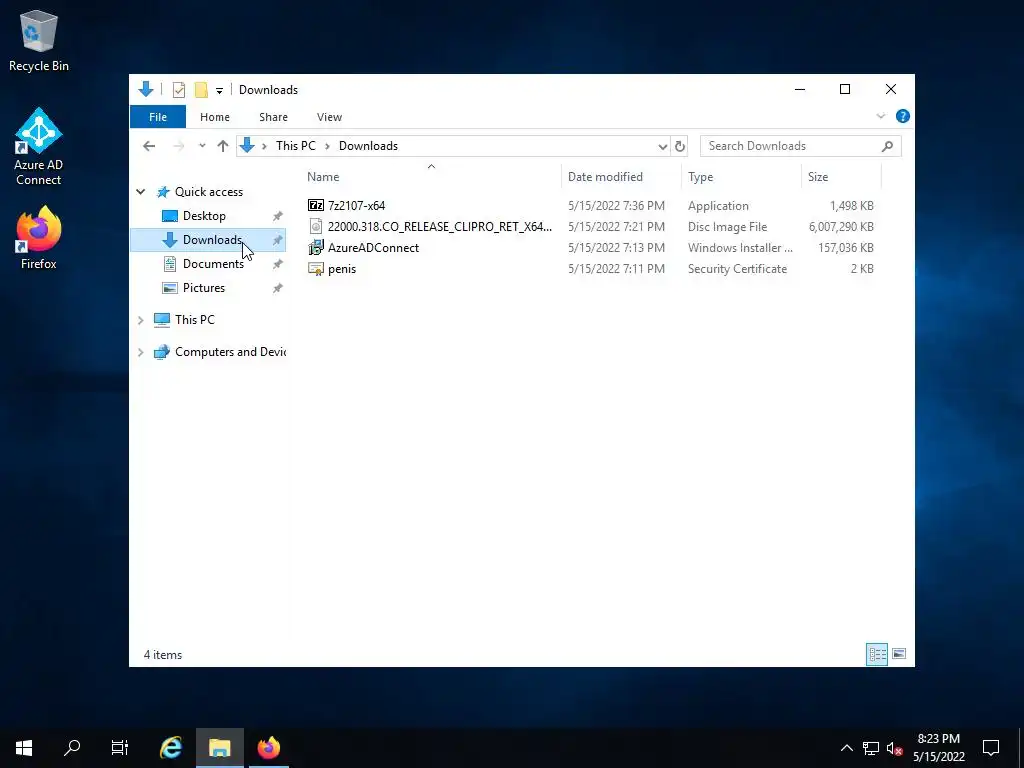Open Firefox from the taskbar
The image size is (1024, 768).
pos(268,748)
